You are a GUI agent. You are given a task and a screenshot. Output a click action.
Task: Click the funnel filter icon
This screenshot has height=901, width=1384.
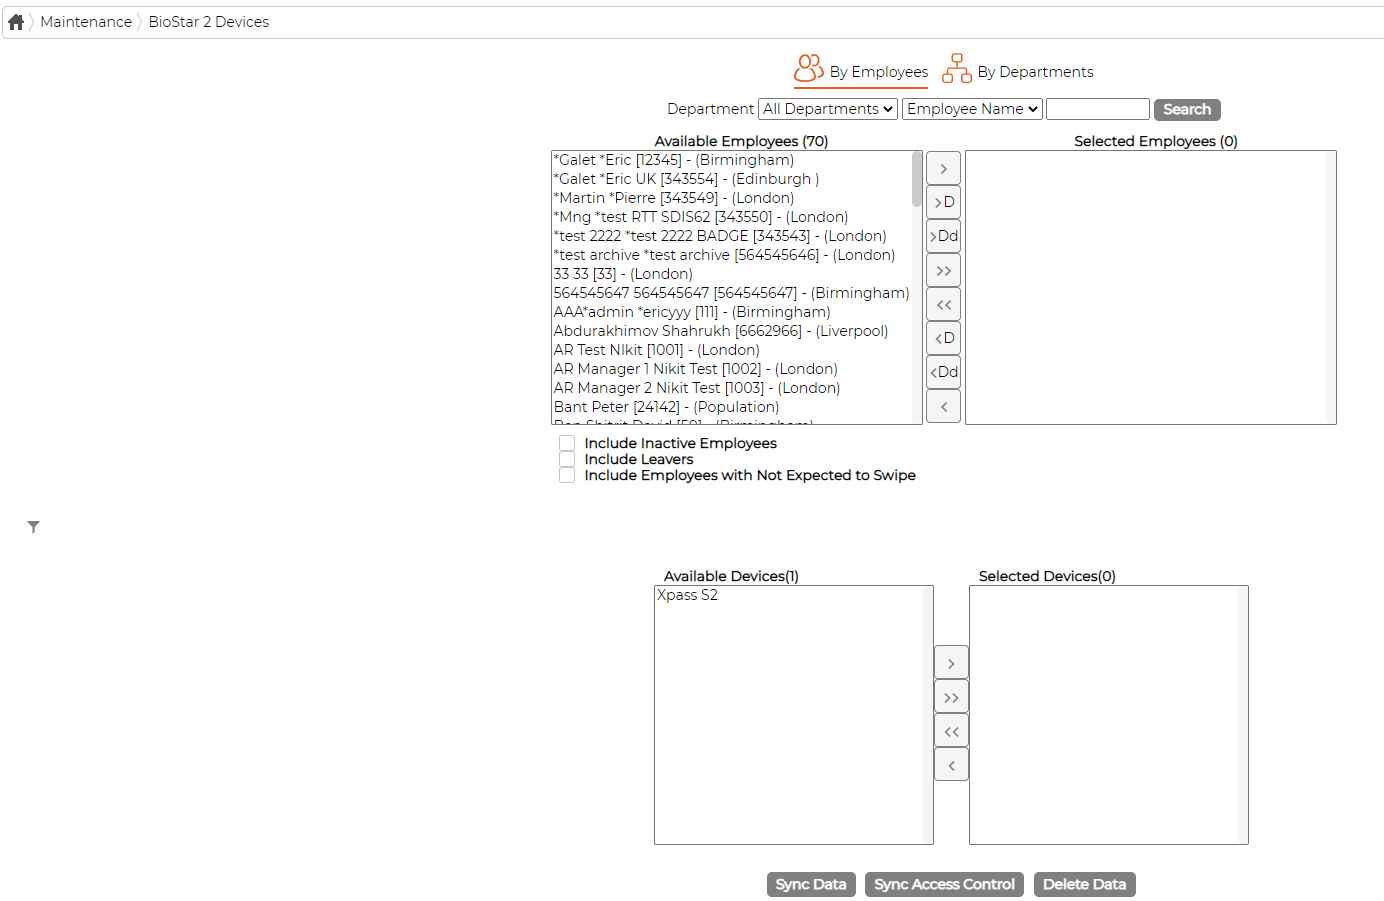33,527
